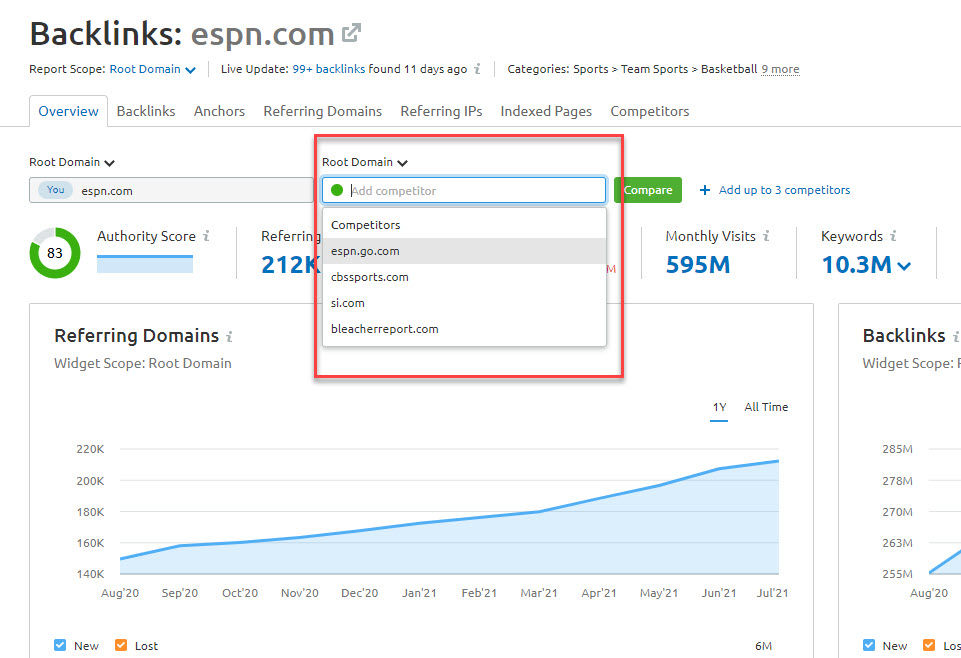The height and width of the screenshot is (658, 961).
Task: Toggle the New checkbox in Referring Domains chart
Action: point(60,645)
